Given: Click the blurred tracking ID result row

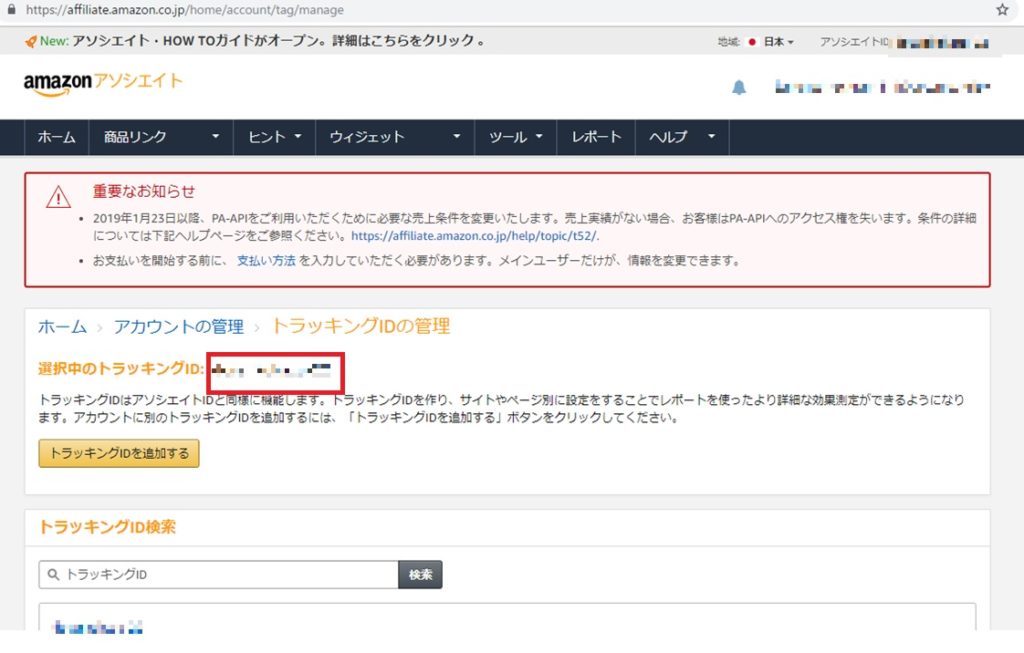Looking at the screenshot, I should 98,628.
